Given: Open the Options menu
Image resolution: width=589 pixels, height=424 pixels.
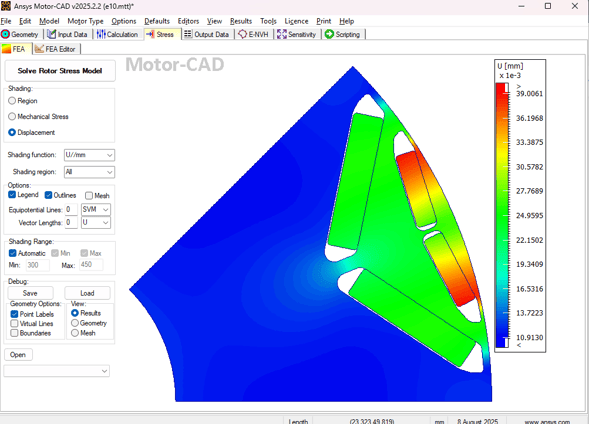Looking at the screenshot, I should [x=124, y=21].
